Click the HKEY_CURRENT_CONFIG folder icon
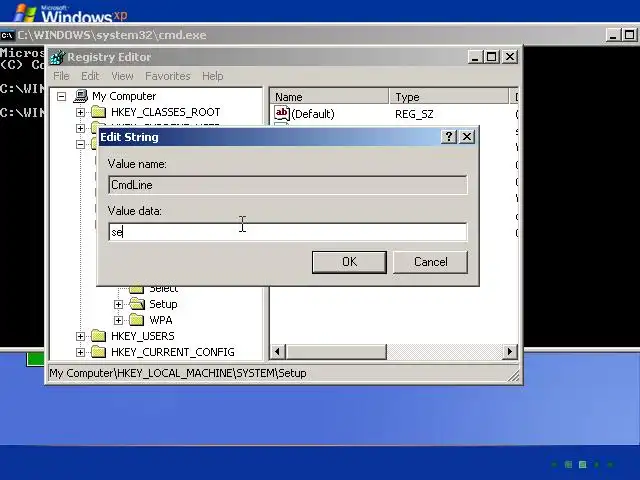The image size is (640, 480). click(98, 352)
